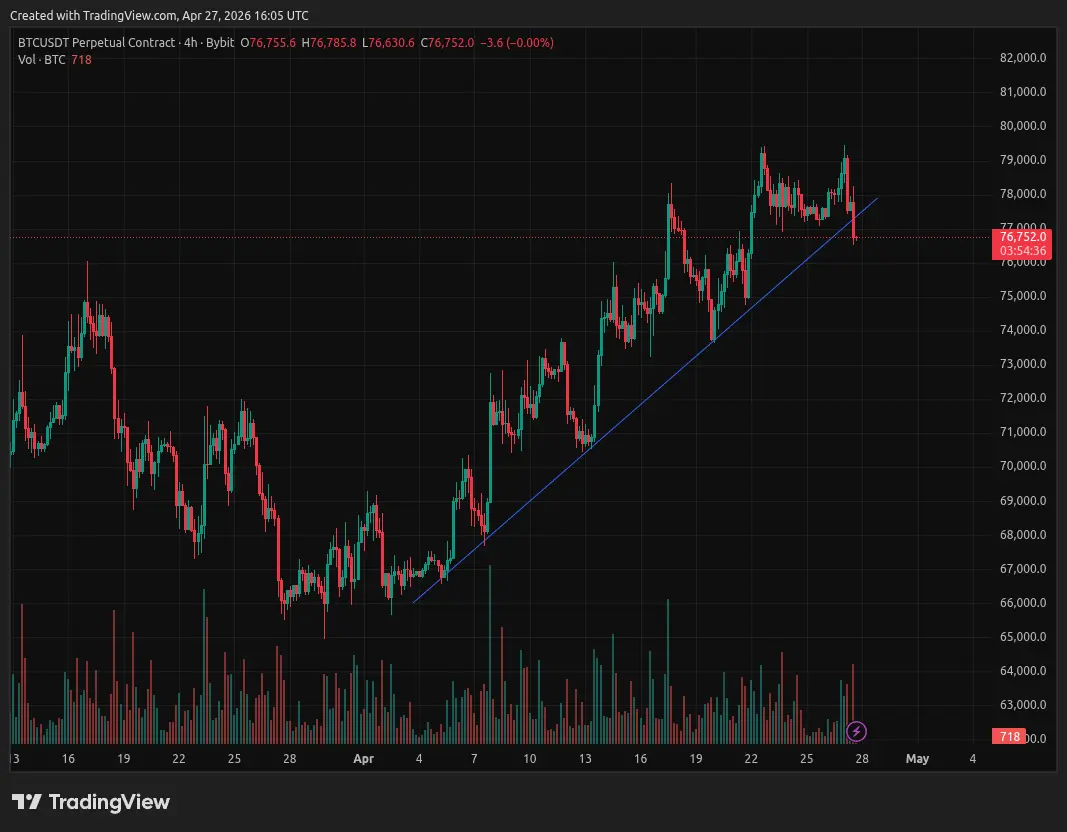Click the candle countdown 03:54:36
Image resolution: width=1067 pixels, height=832 pixels.
pyautogui.click(x=1022, y=251)
